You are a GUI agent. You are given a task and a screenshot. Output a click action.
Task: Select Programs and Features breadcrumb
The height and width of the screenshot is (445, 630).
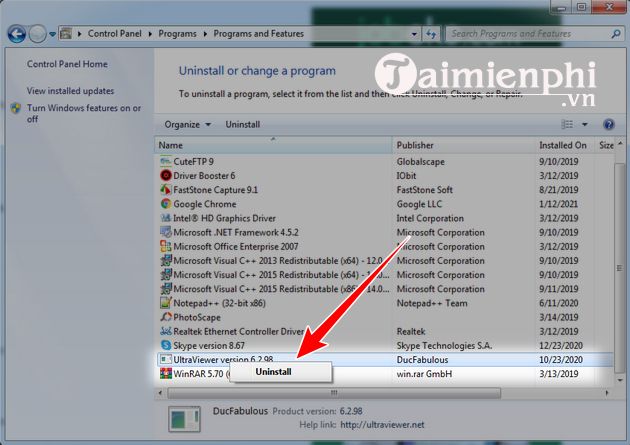(258, 34)
